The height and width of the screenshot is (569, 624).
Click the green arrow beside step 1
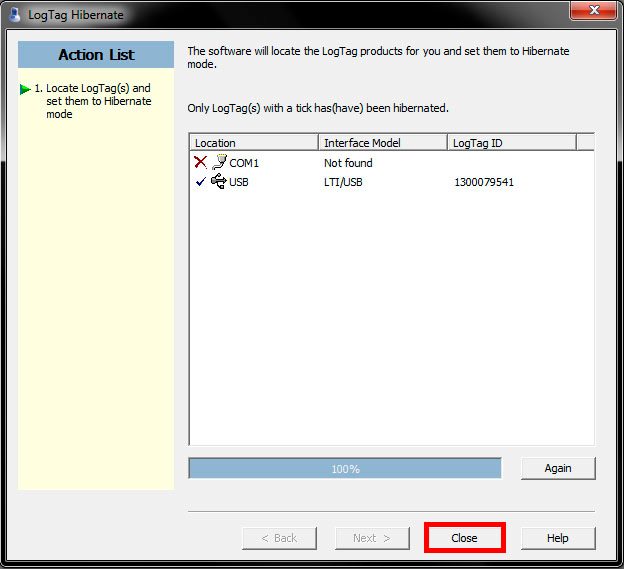25,89
